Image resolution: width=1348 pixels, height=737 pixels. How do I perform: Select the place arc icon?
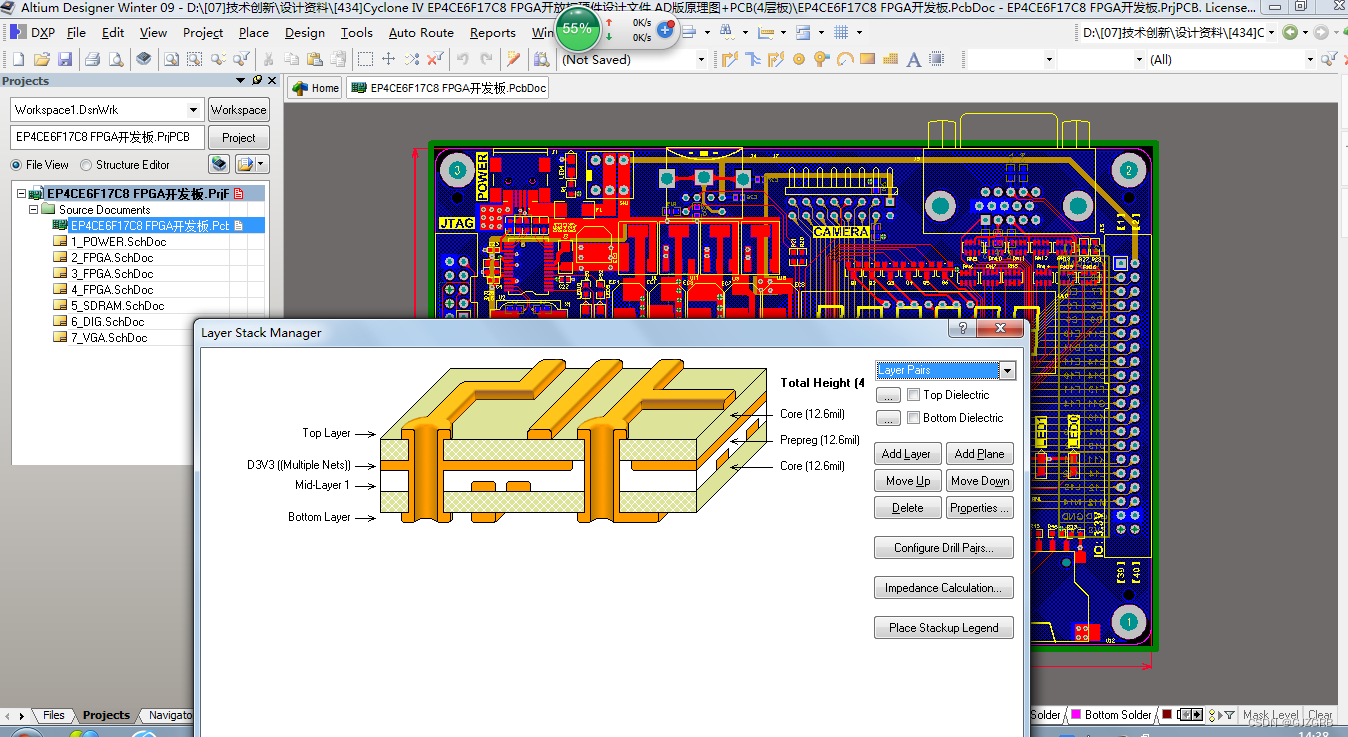(845, 60)
